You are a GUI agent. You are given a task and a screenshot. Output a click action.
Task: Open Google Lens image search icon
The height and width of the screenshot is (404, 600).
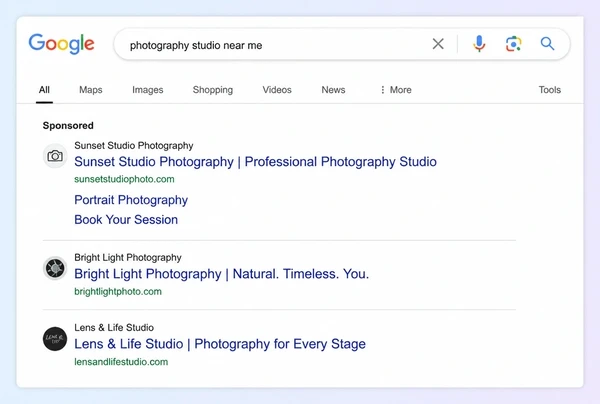point(514,44)
